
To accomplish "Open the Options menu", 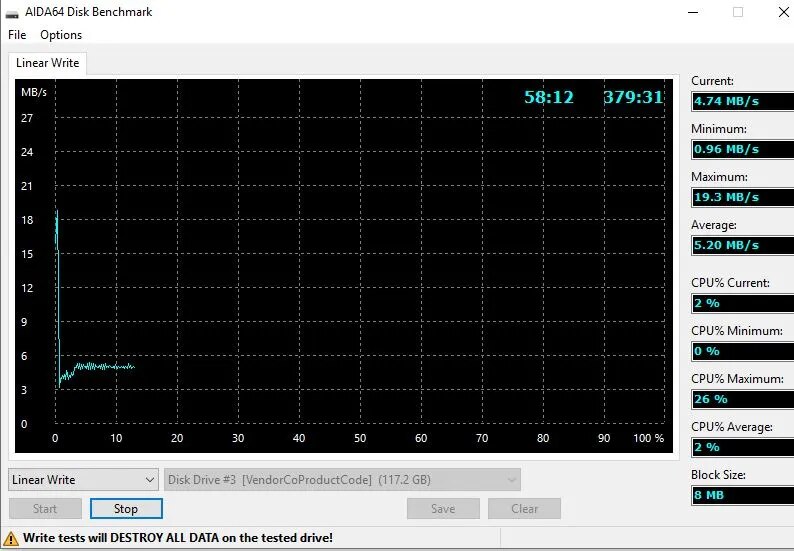I will click(x=61, y=35).
